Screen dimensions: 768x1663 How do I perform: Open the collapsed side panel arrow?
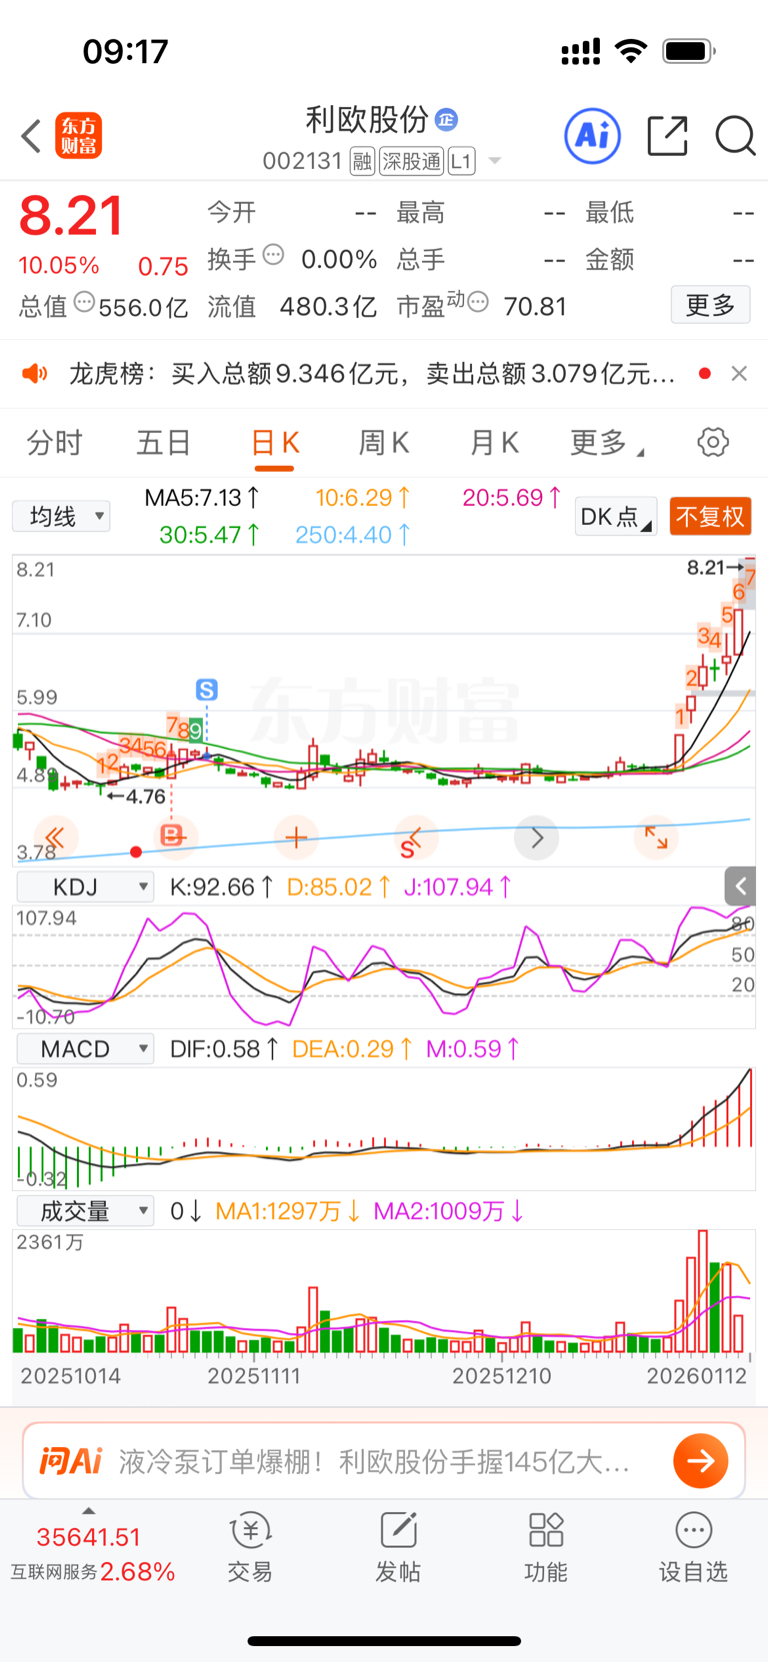[740, 886]
